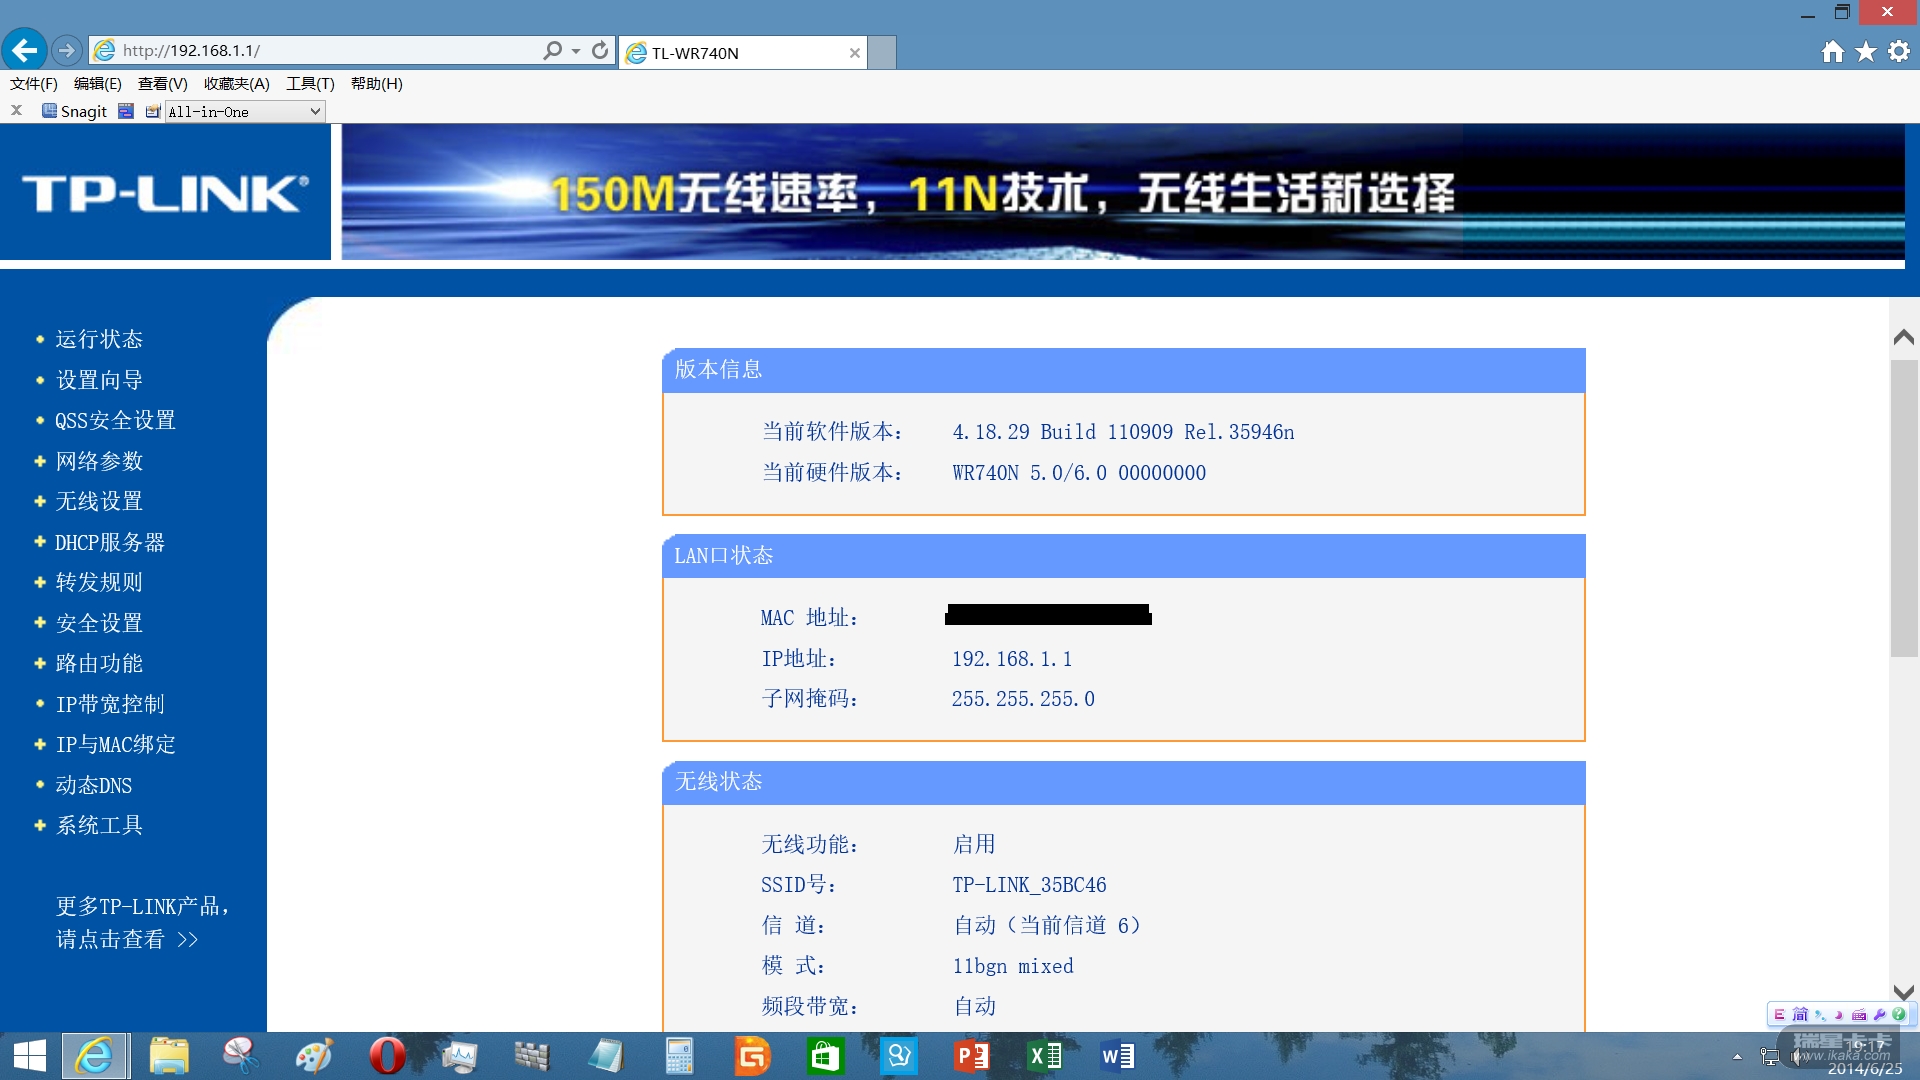1920x1080 pixels.
Task: Select the TL-WR740N browser tab
Action: [x=740, y=53]
